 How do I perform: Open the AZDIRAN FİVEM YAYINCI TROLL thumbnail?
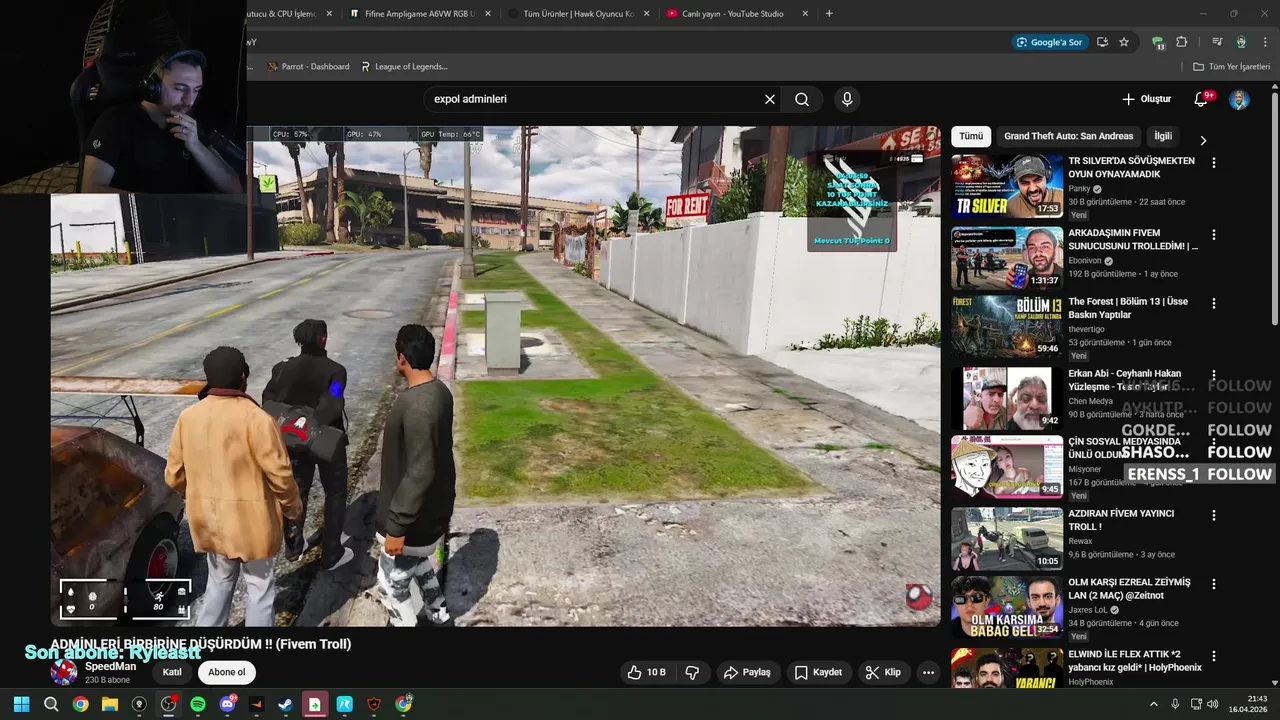(1007, 539)
